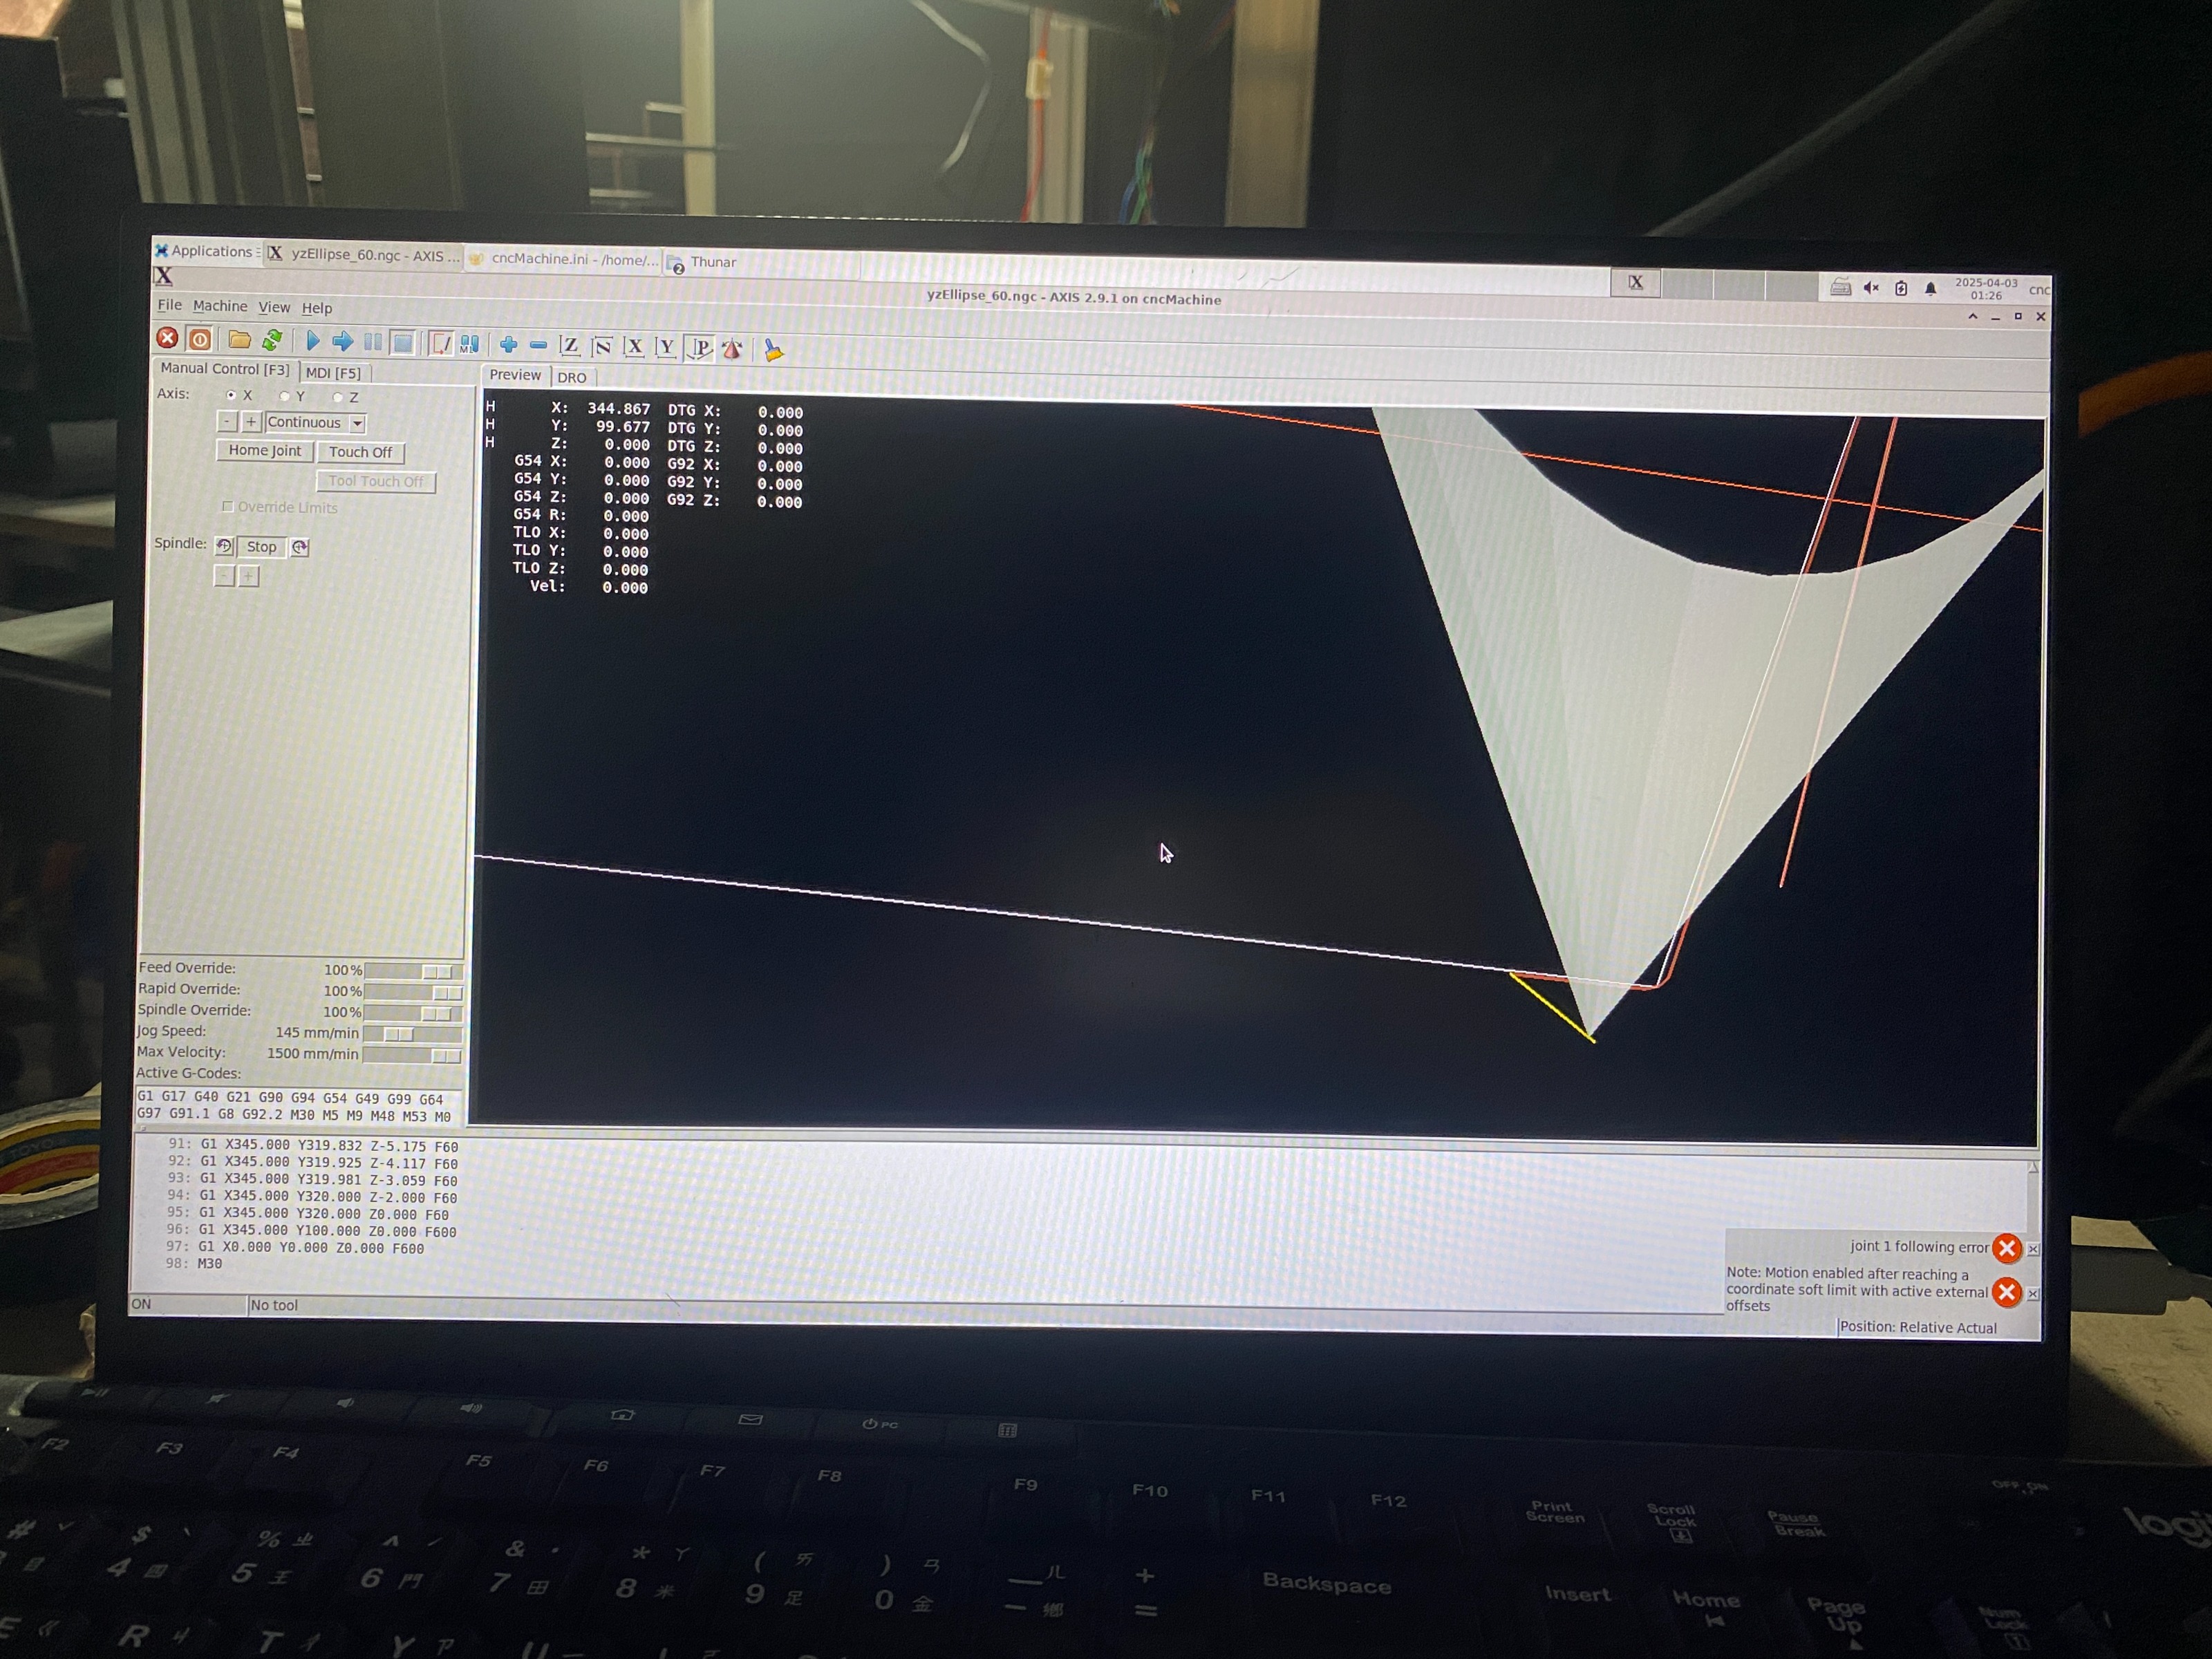Stop program execution square icon

click(x=403, y=343)
